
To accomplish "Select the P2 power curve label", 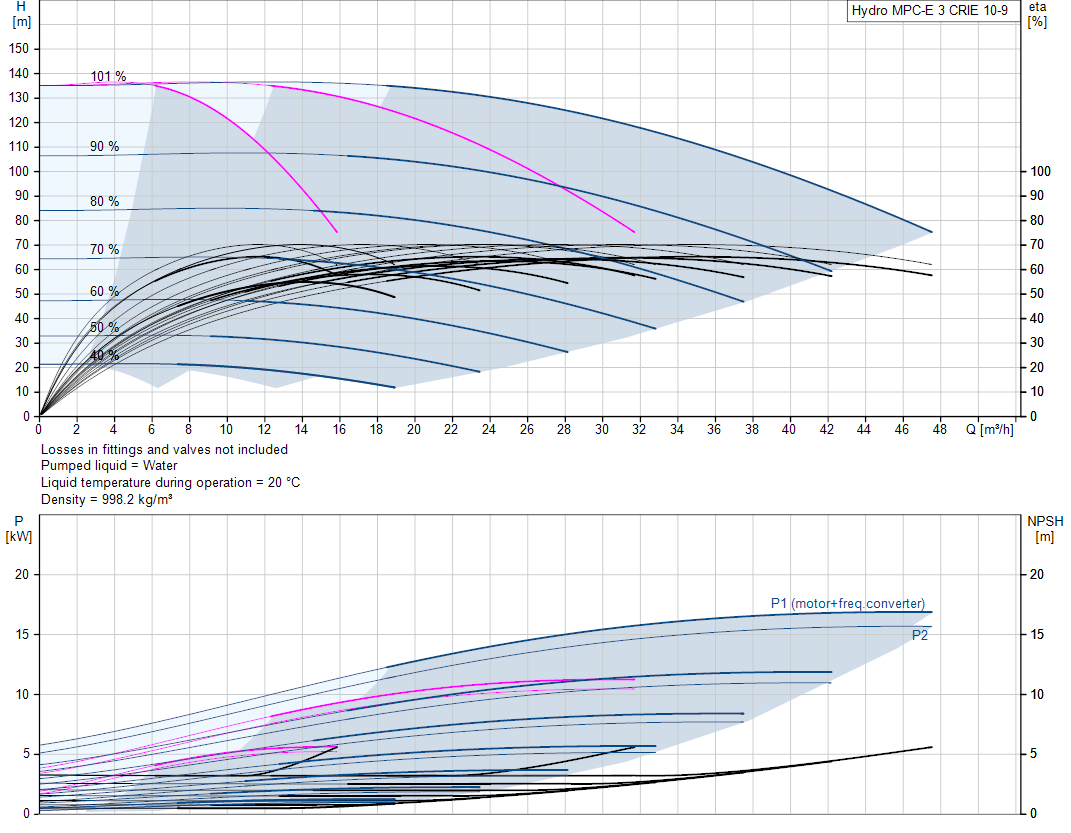I will pos(919,635).
